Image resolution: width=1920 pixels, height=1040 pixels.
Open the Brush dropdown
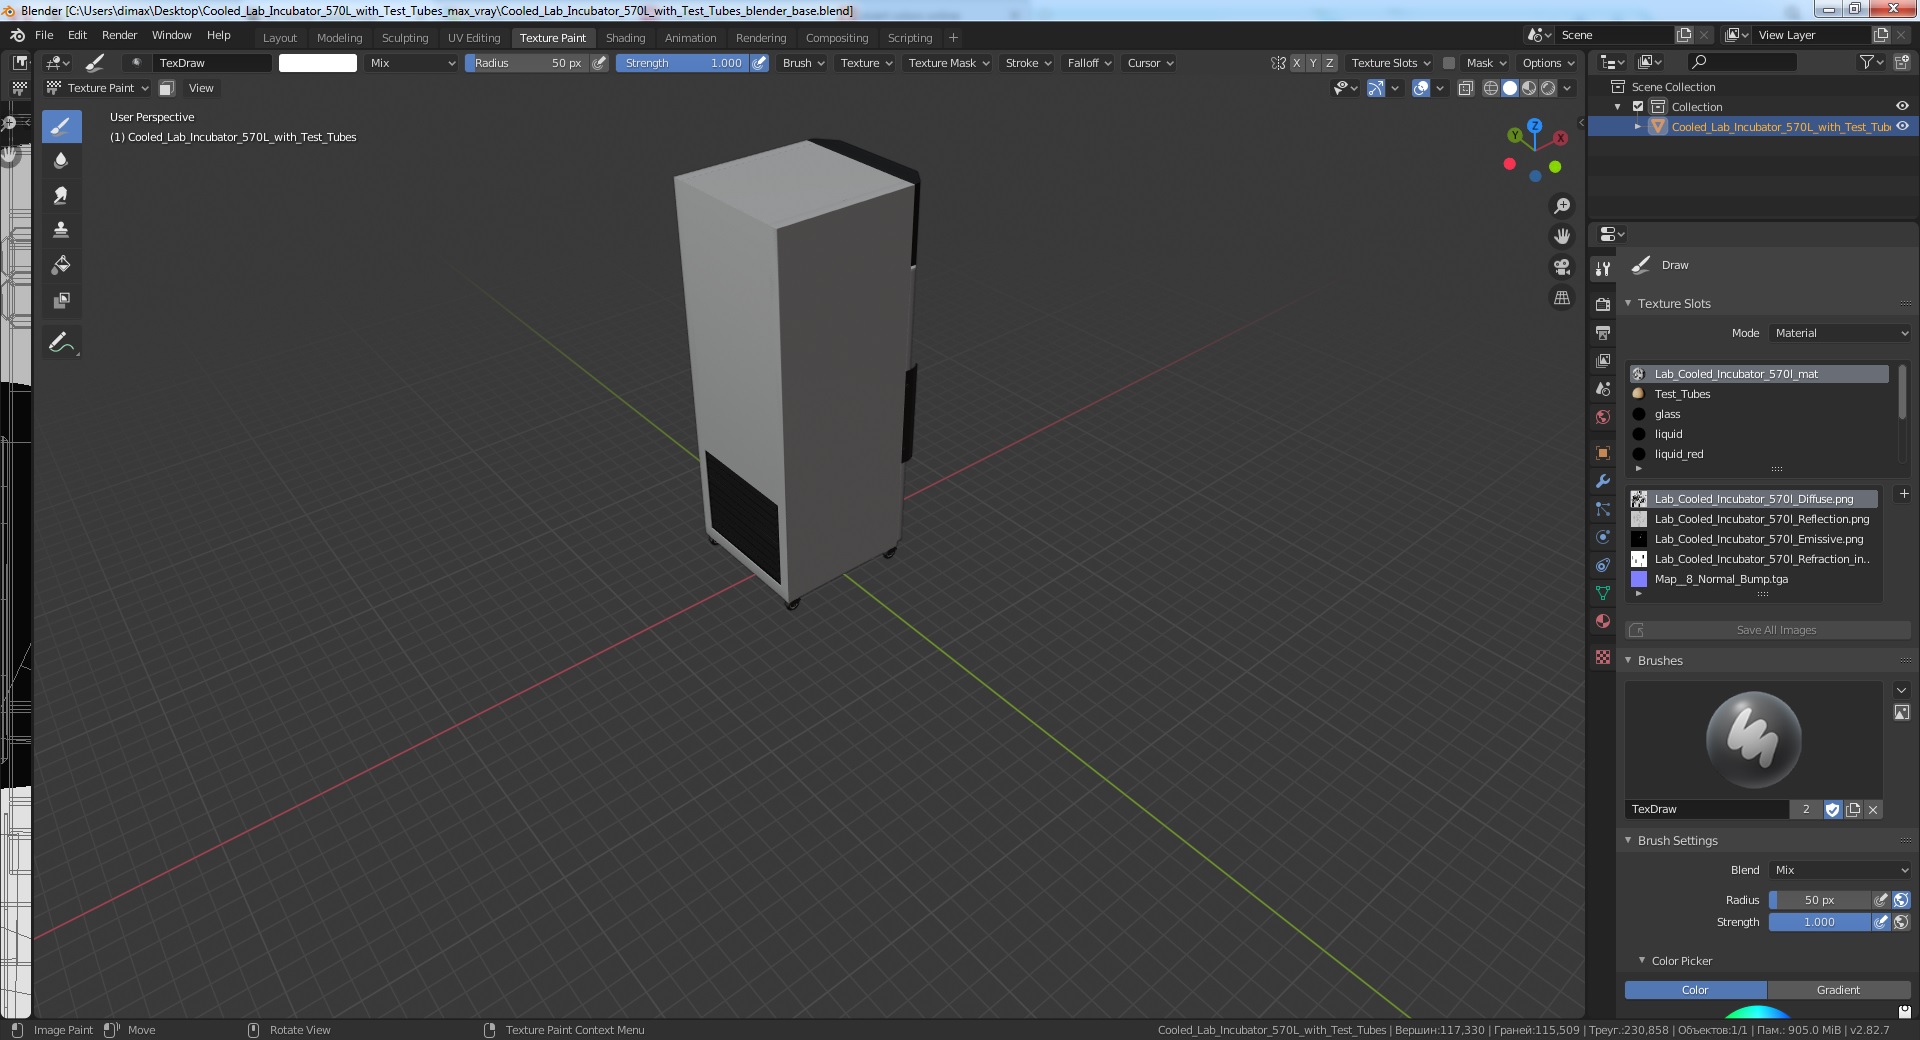pos(803,63)
